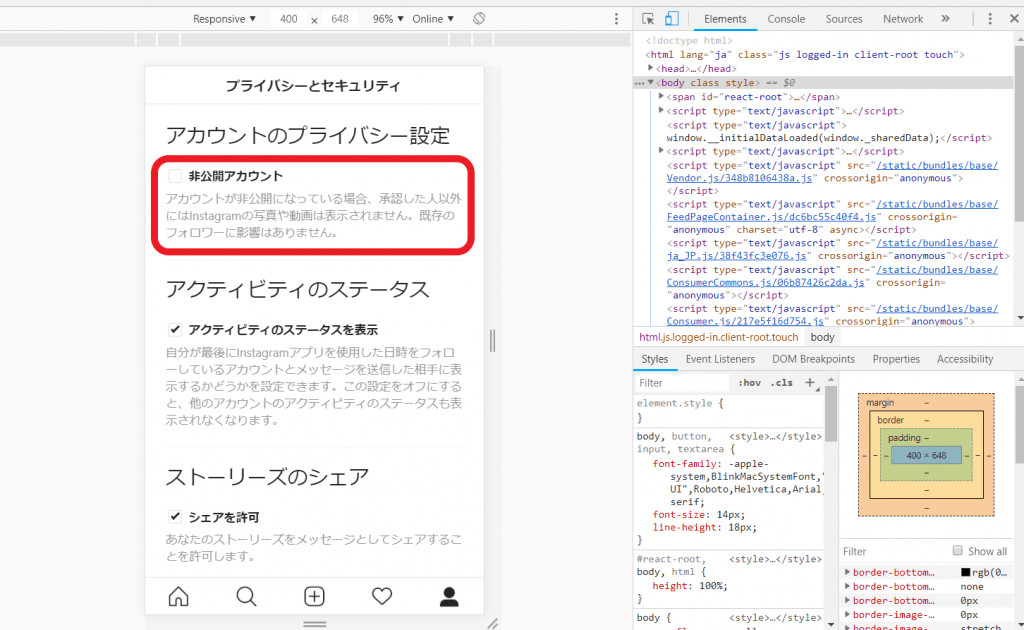Click the Instagram home icon

tap(179, 597)
